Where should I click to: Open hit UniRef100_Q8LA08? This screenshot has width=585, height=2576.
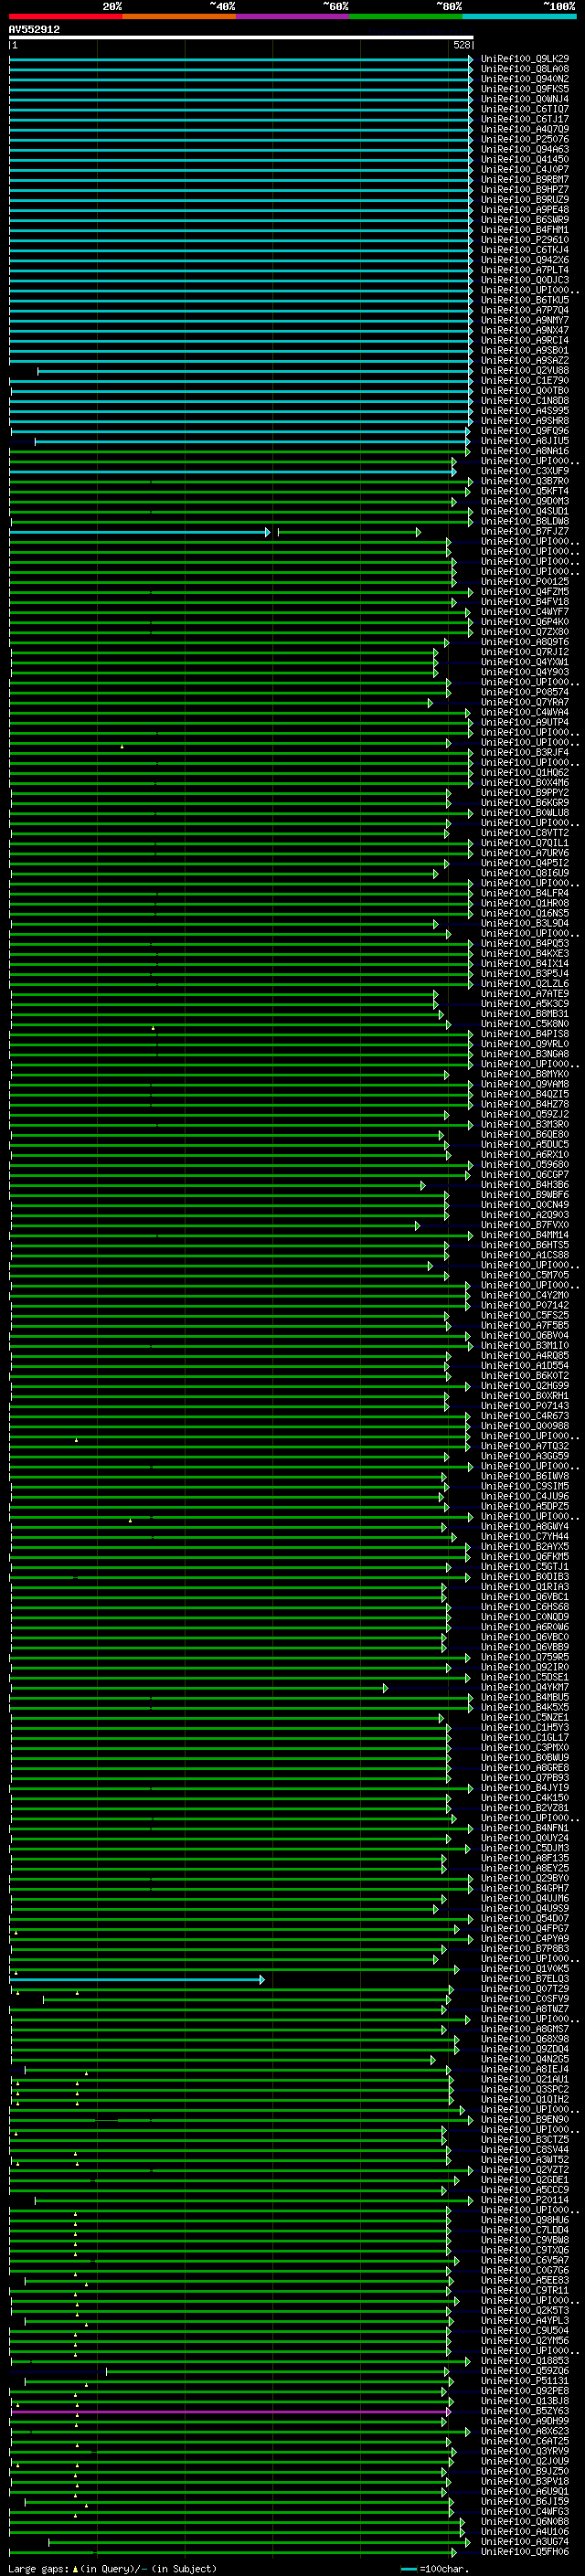point(525,69)
